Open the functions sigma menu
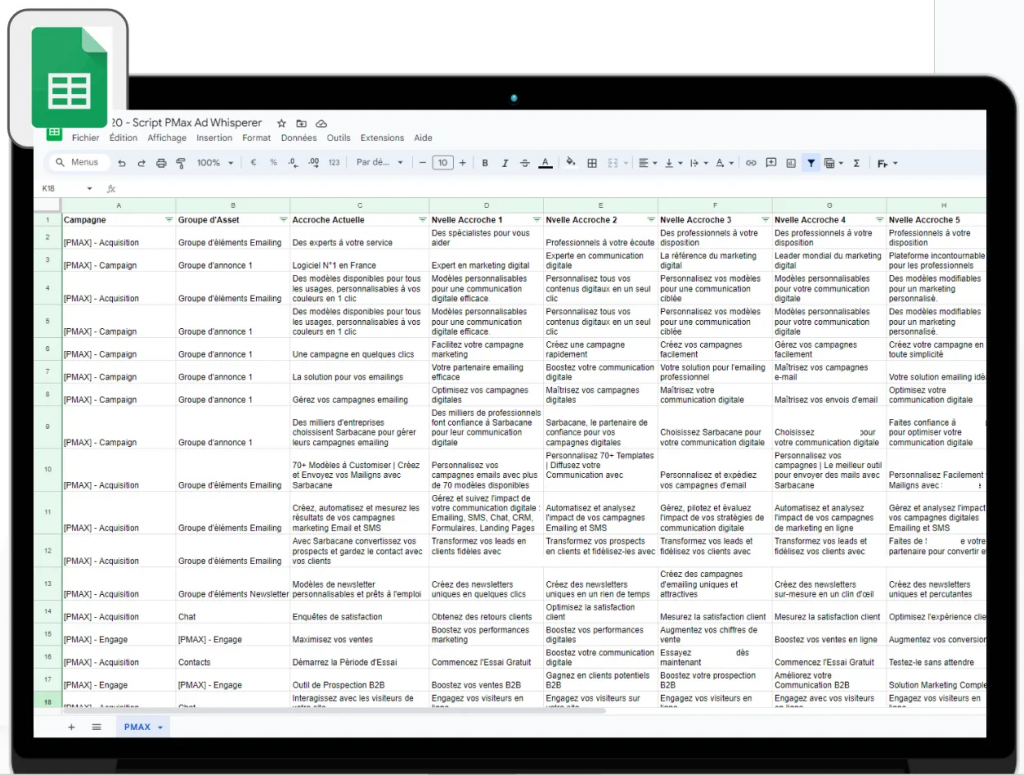The image size is (1024, 775). (857, 163)
